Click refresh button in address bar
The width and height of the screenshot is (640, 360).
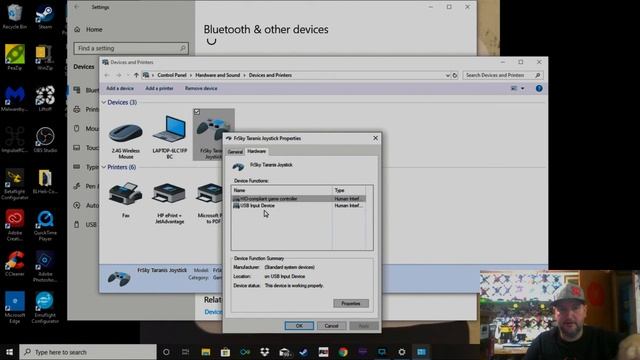(x=455, y=76)
